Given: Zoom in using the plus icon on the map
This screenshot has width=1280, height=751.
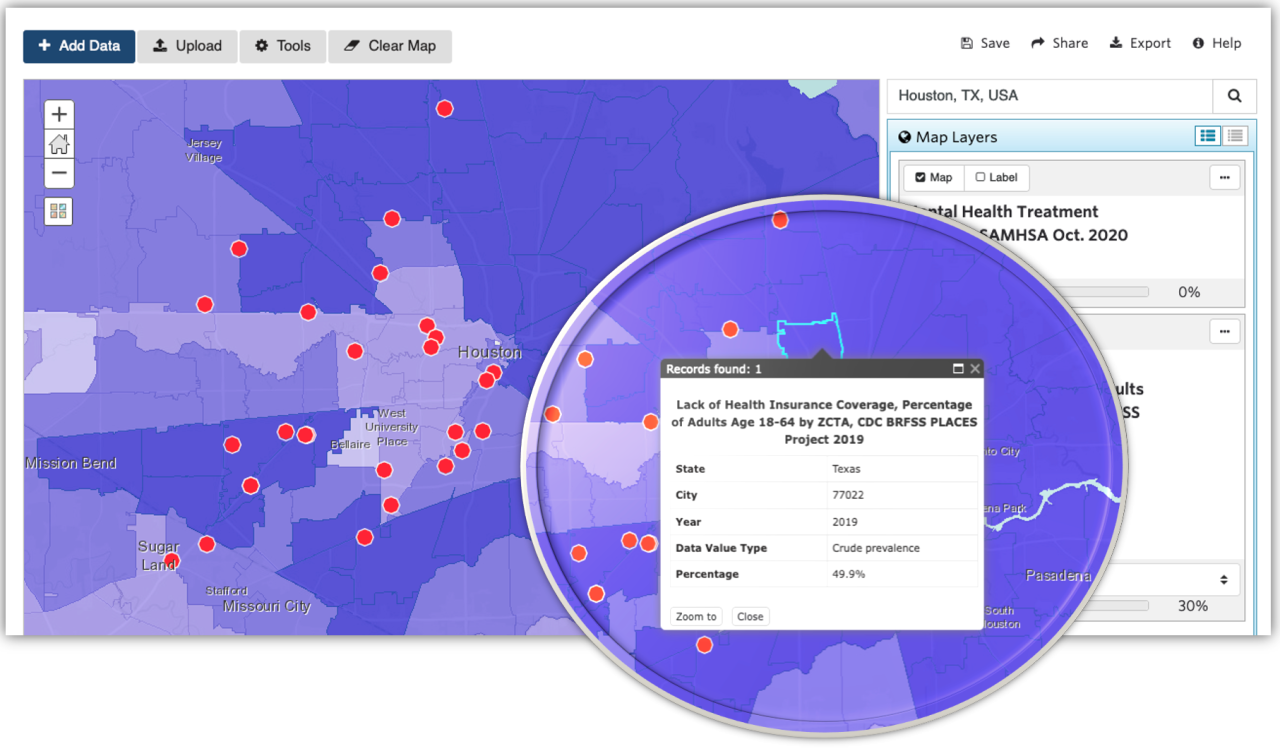Looking at the screenshot, I should tap(59, 114).
